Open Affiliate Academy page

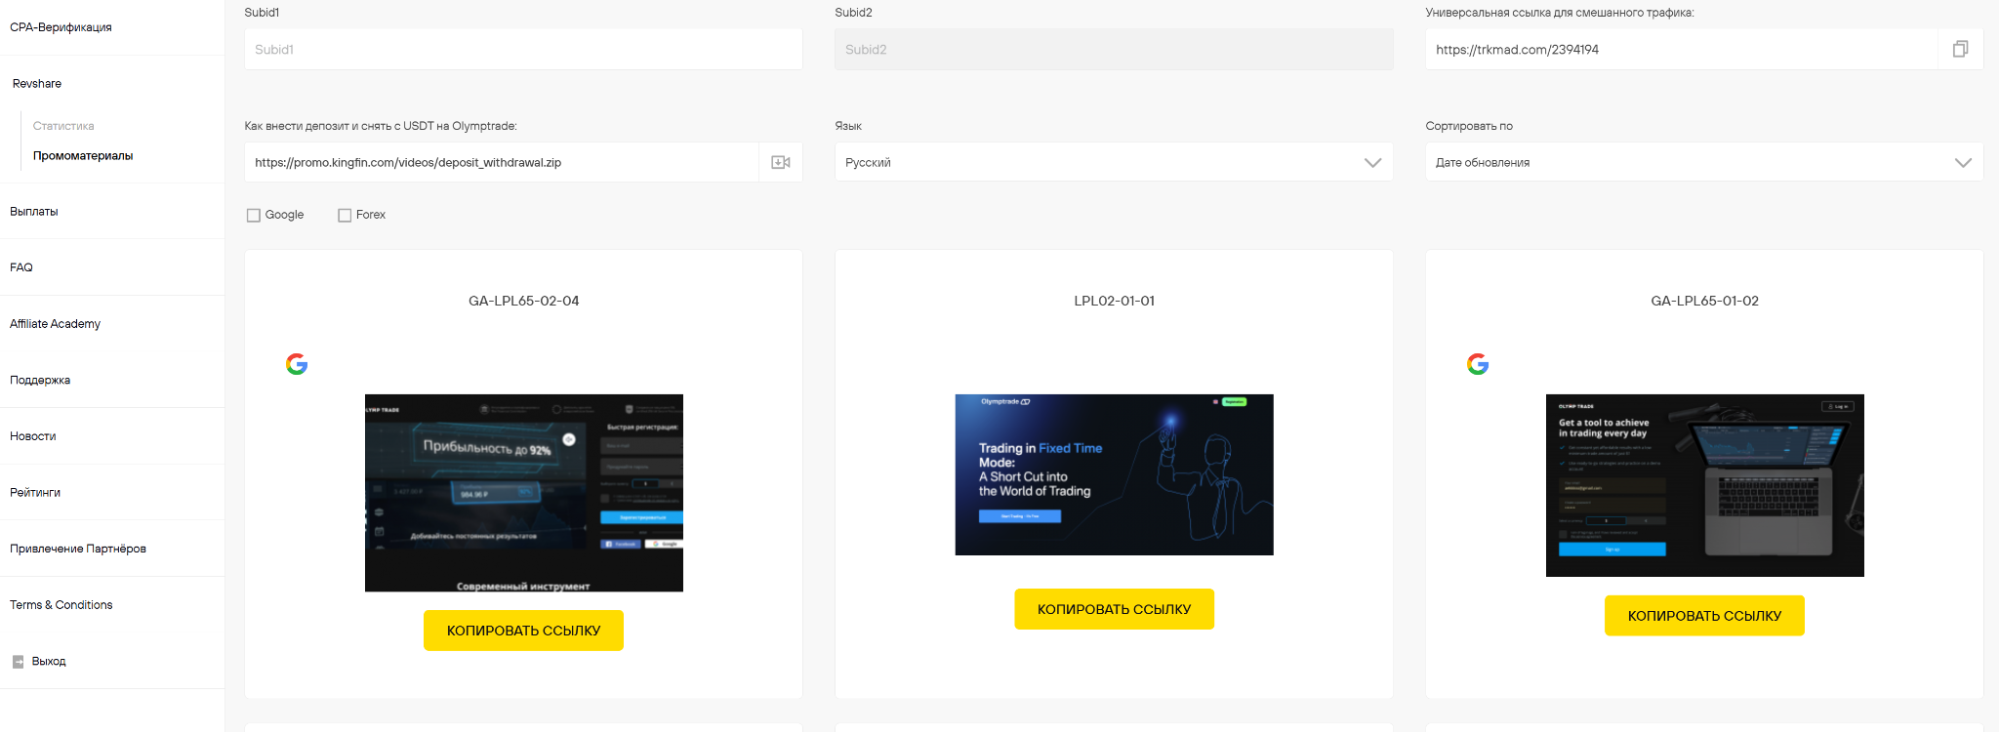[55, 324]
